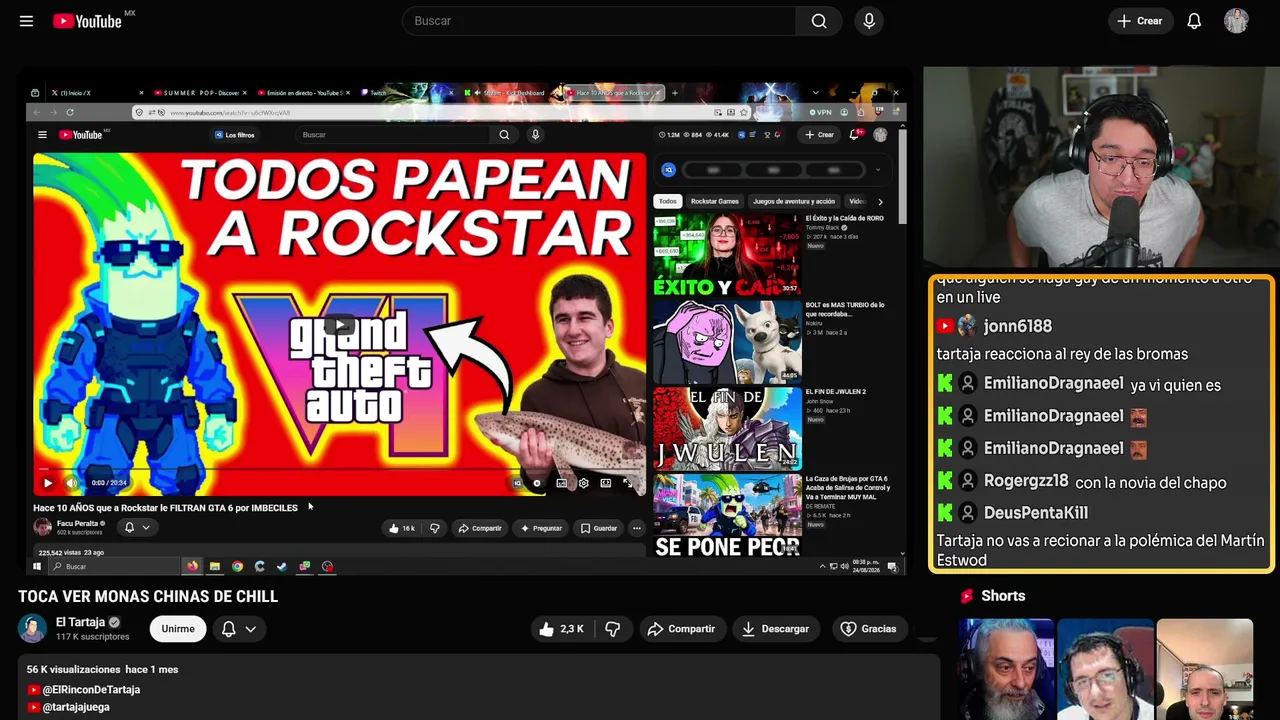
Task: Click the Chrome icon on the streamed taskbar
Action: click(x=237, y=566)
